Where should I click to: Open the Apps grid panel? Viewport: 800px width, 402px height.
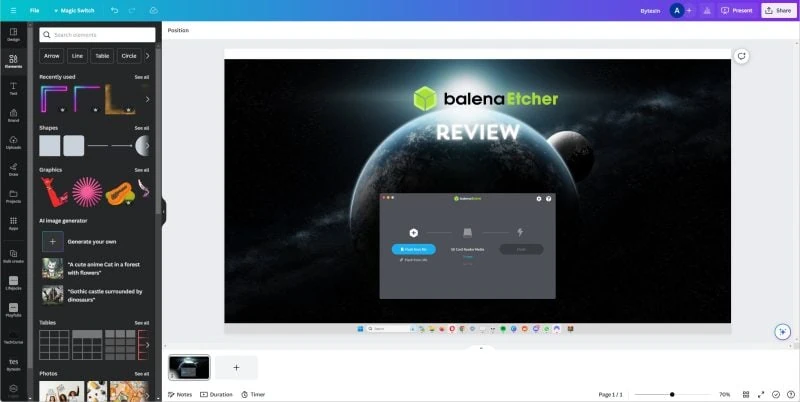13,224
